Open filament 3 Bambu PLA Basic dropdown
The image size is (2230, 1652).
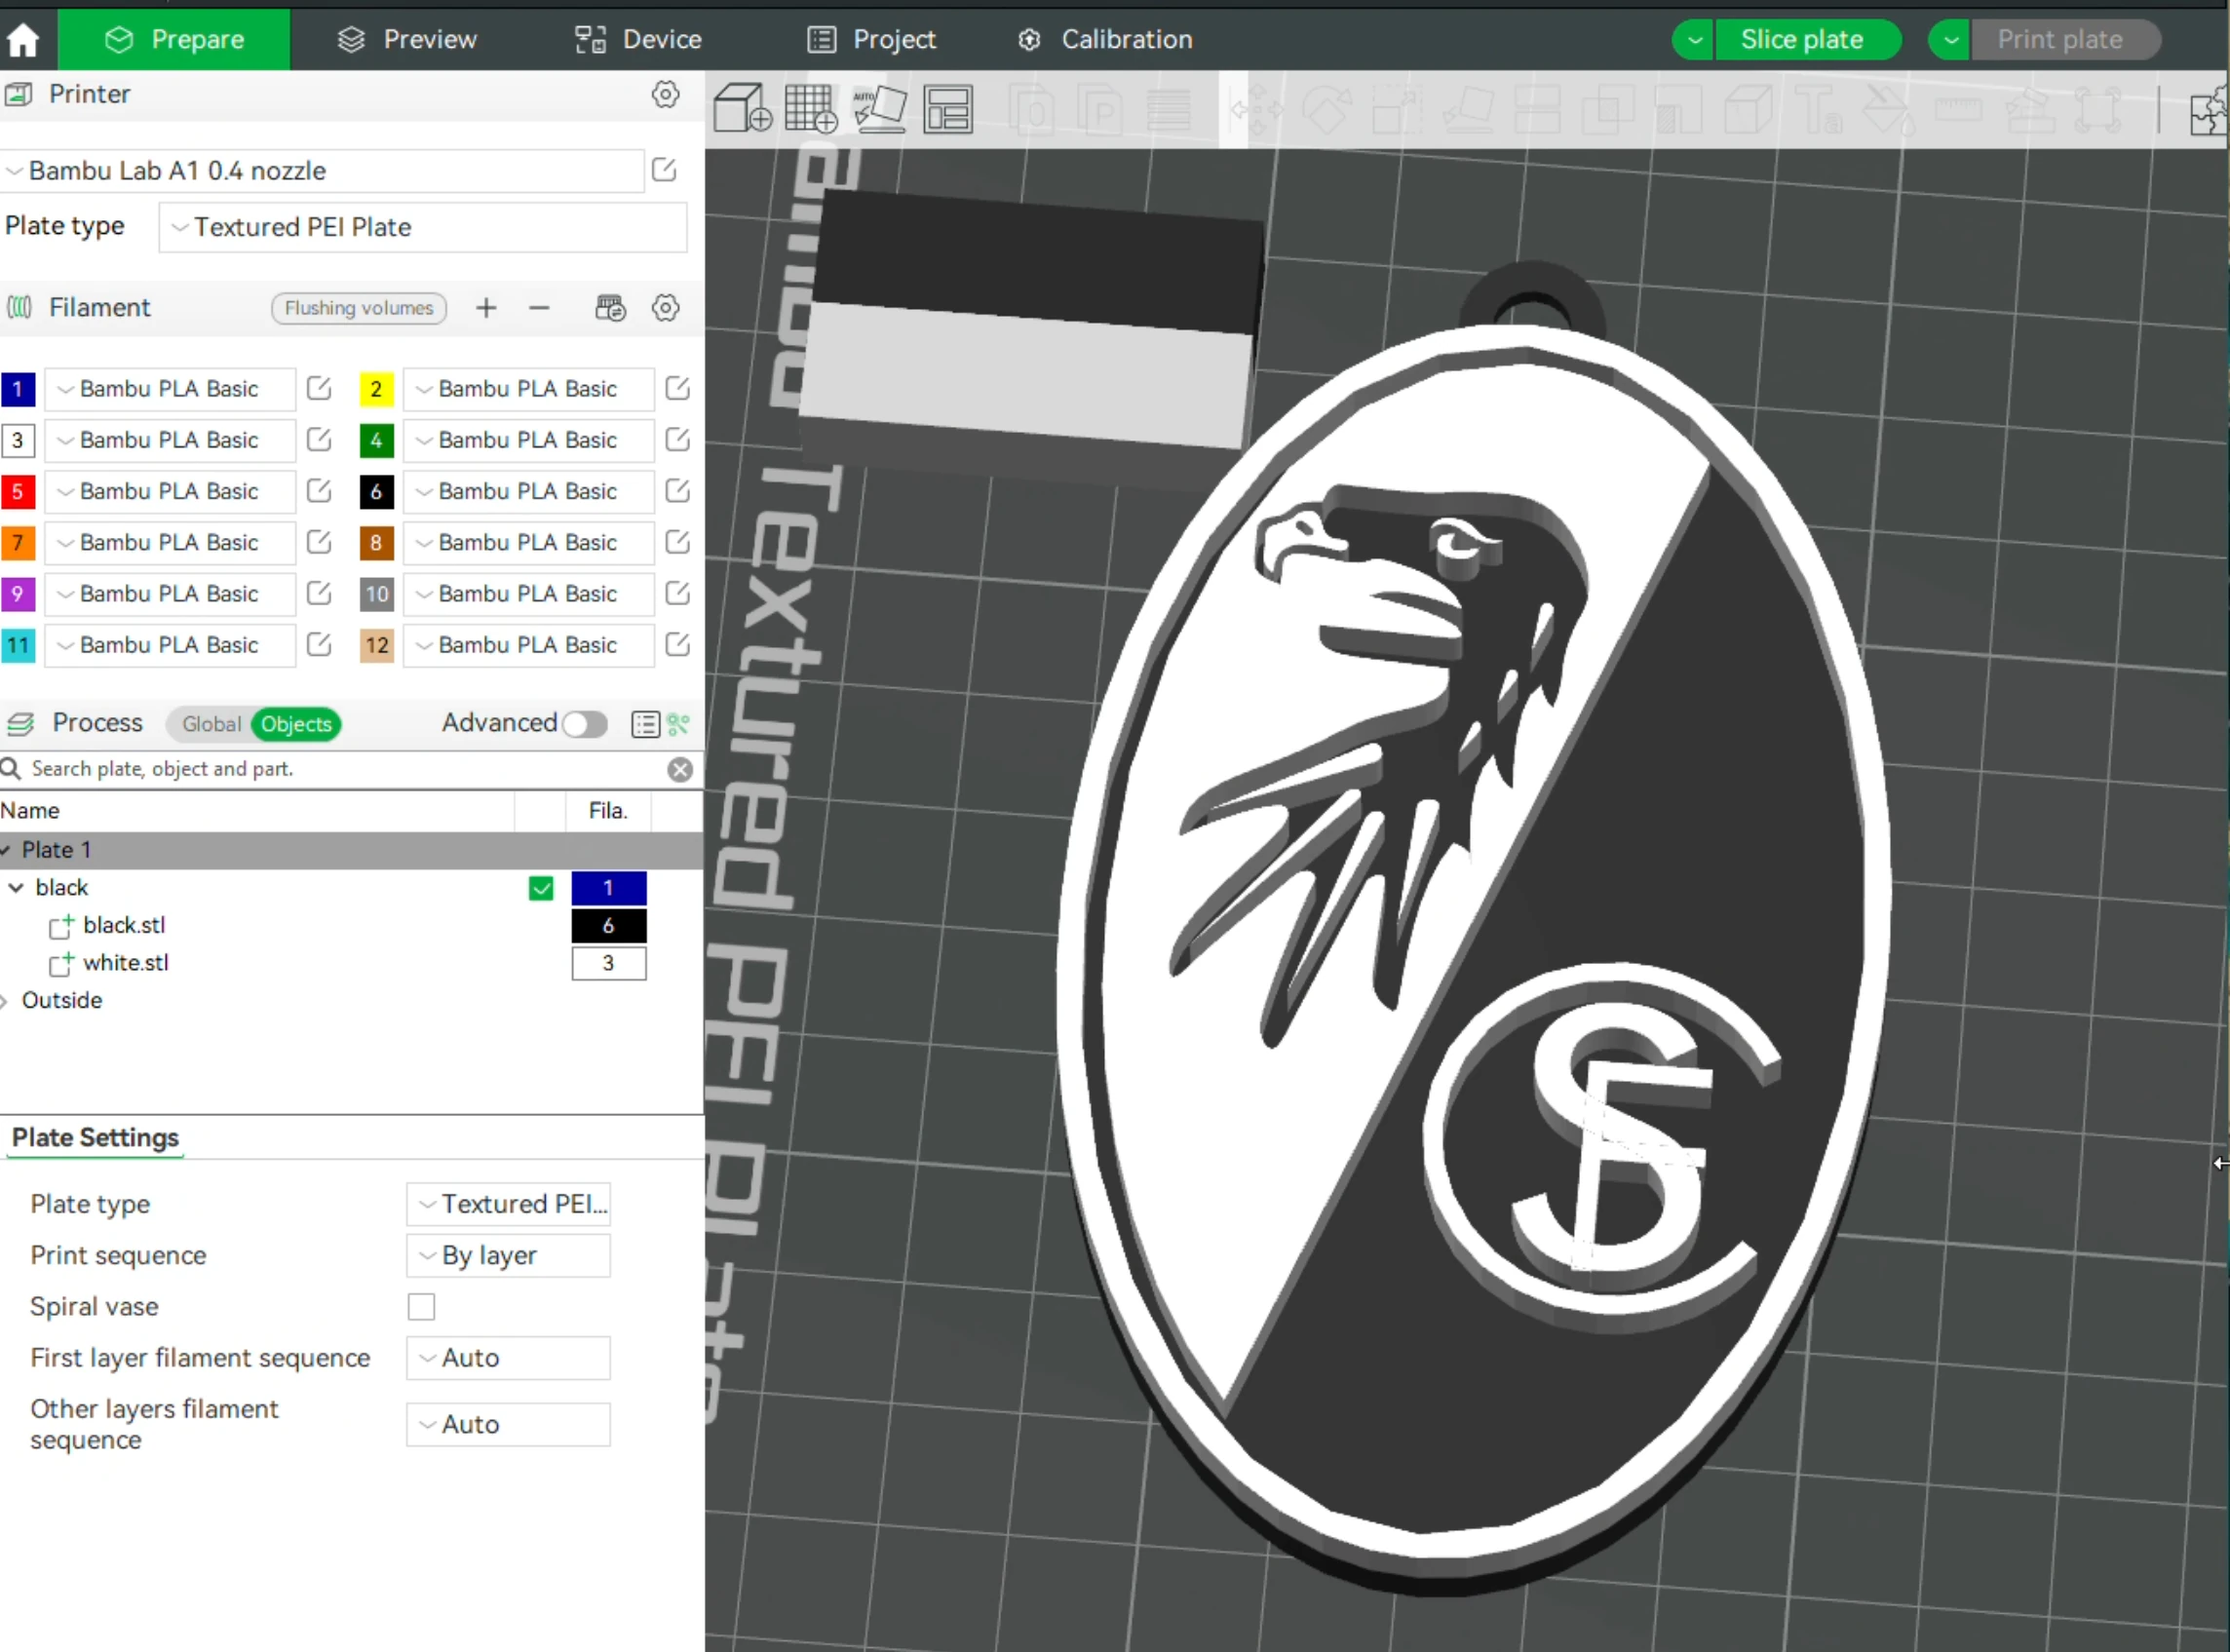pos(170,440)
